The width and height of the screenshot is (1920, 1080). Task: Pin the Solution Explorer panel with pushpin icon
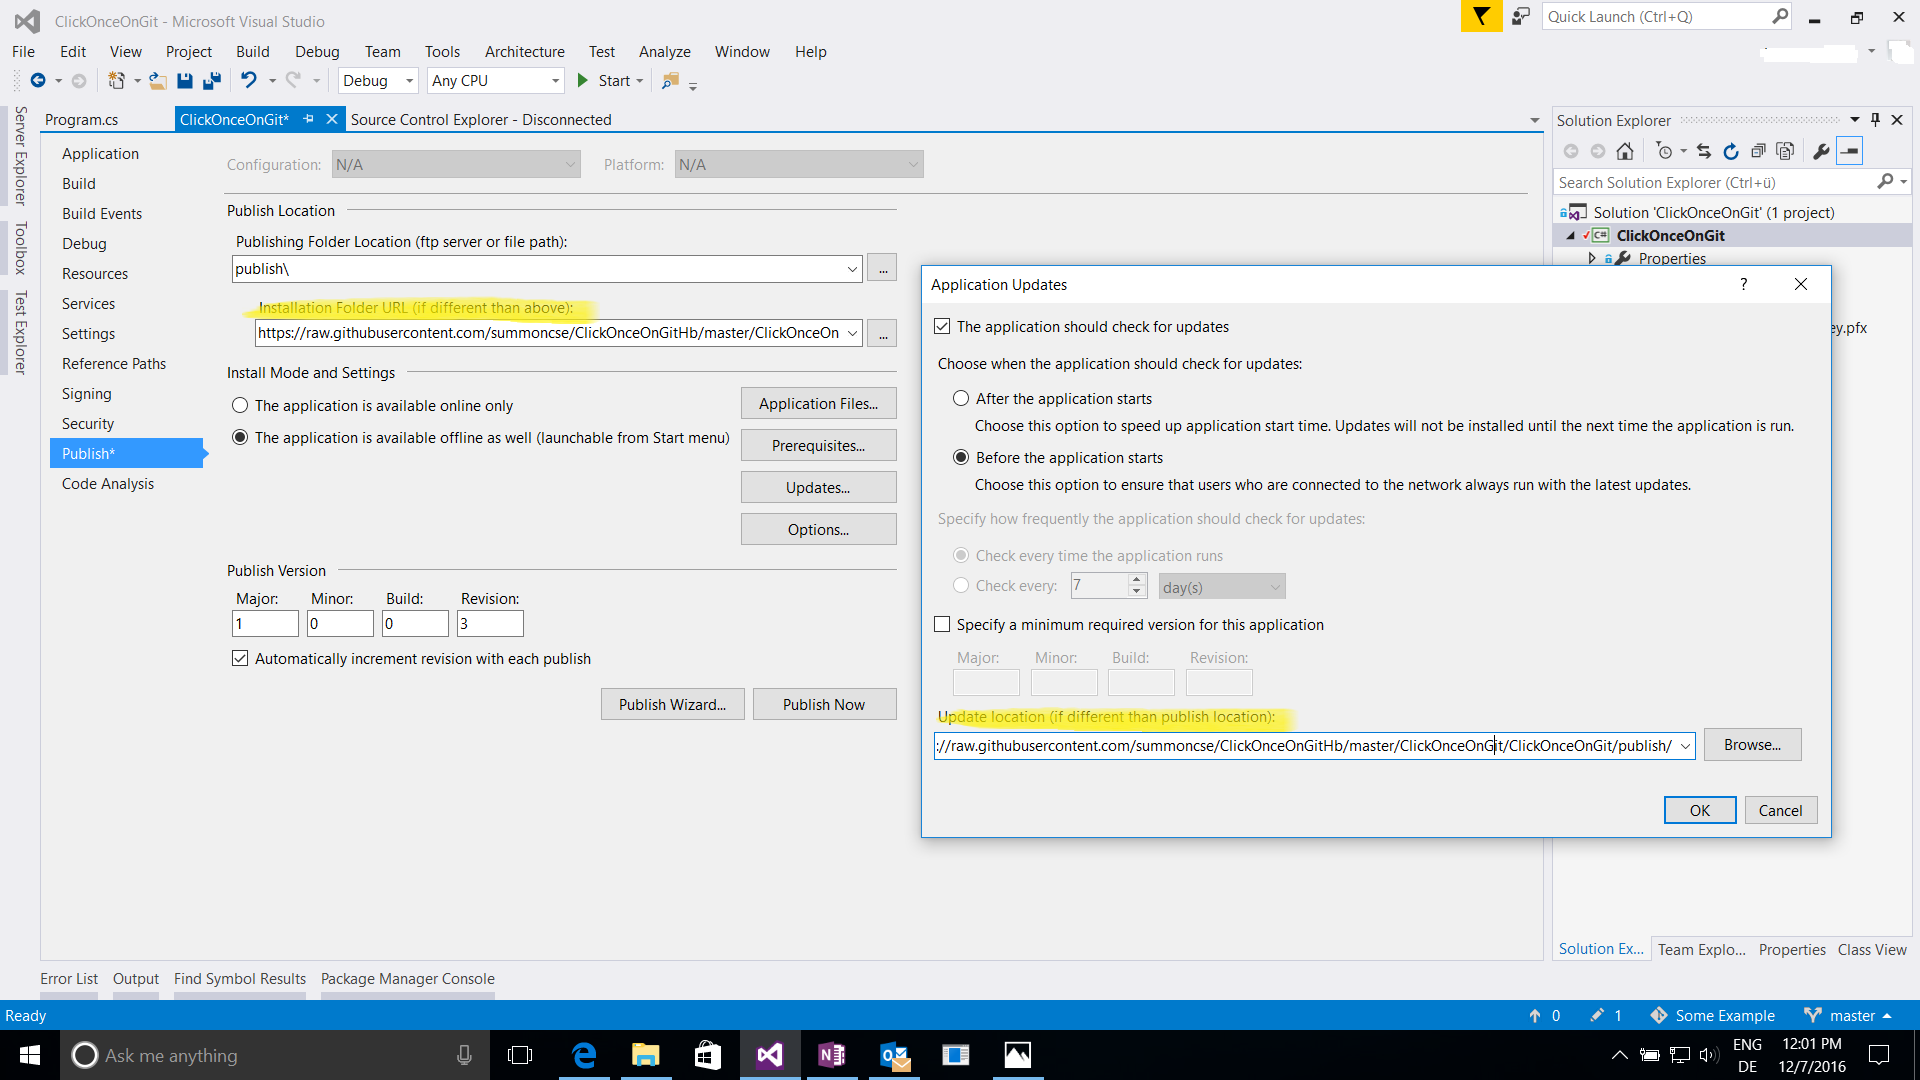pos(1875,120)
